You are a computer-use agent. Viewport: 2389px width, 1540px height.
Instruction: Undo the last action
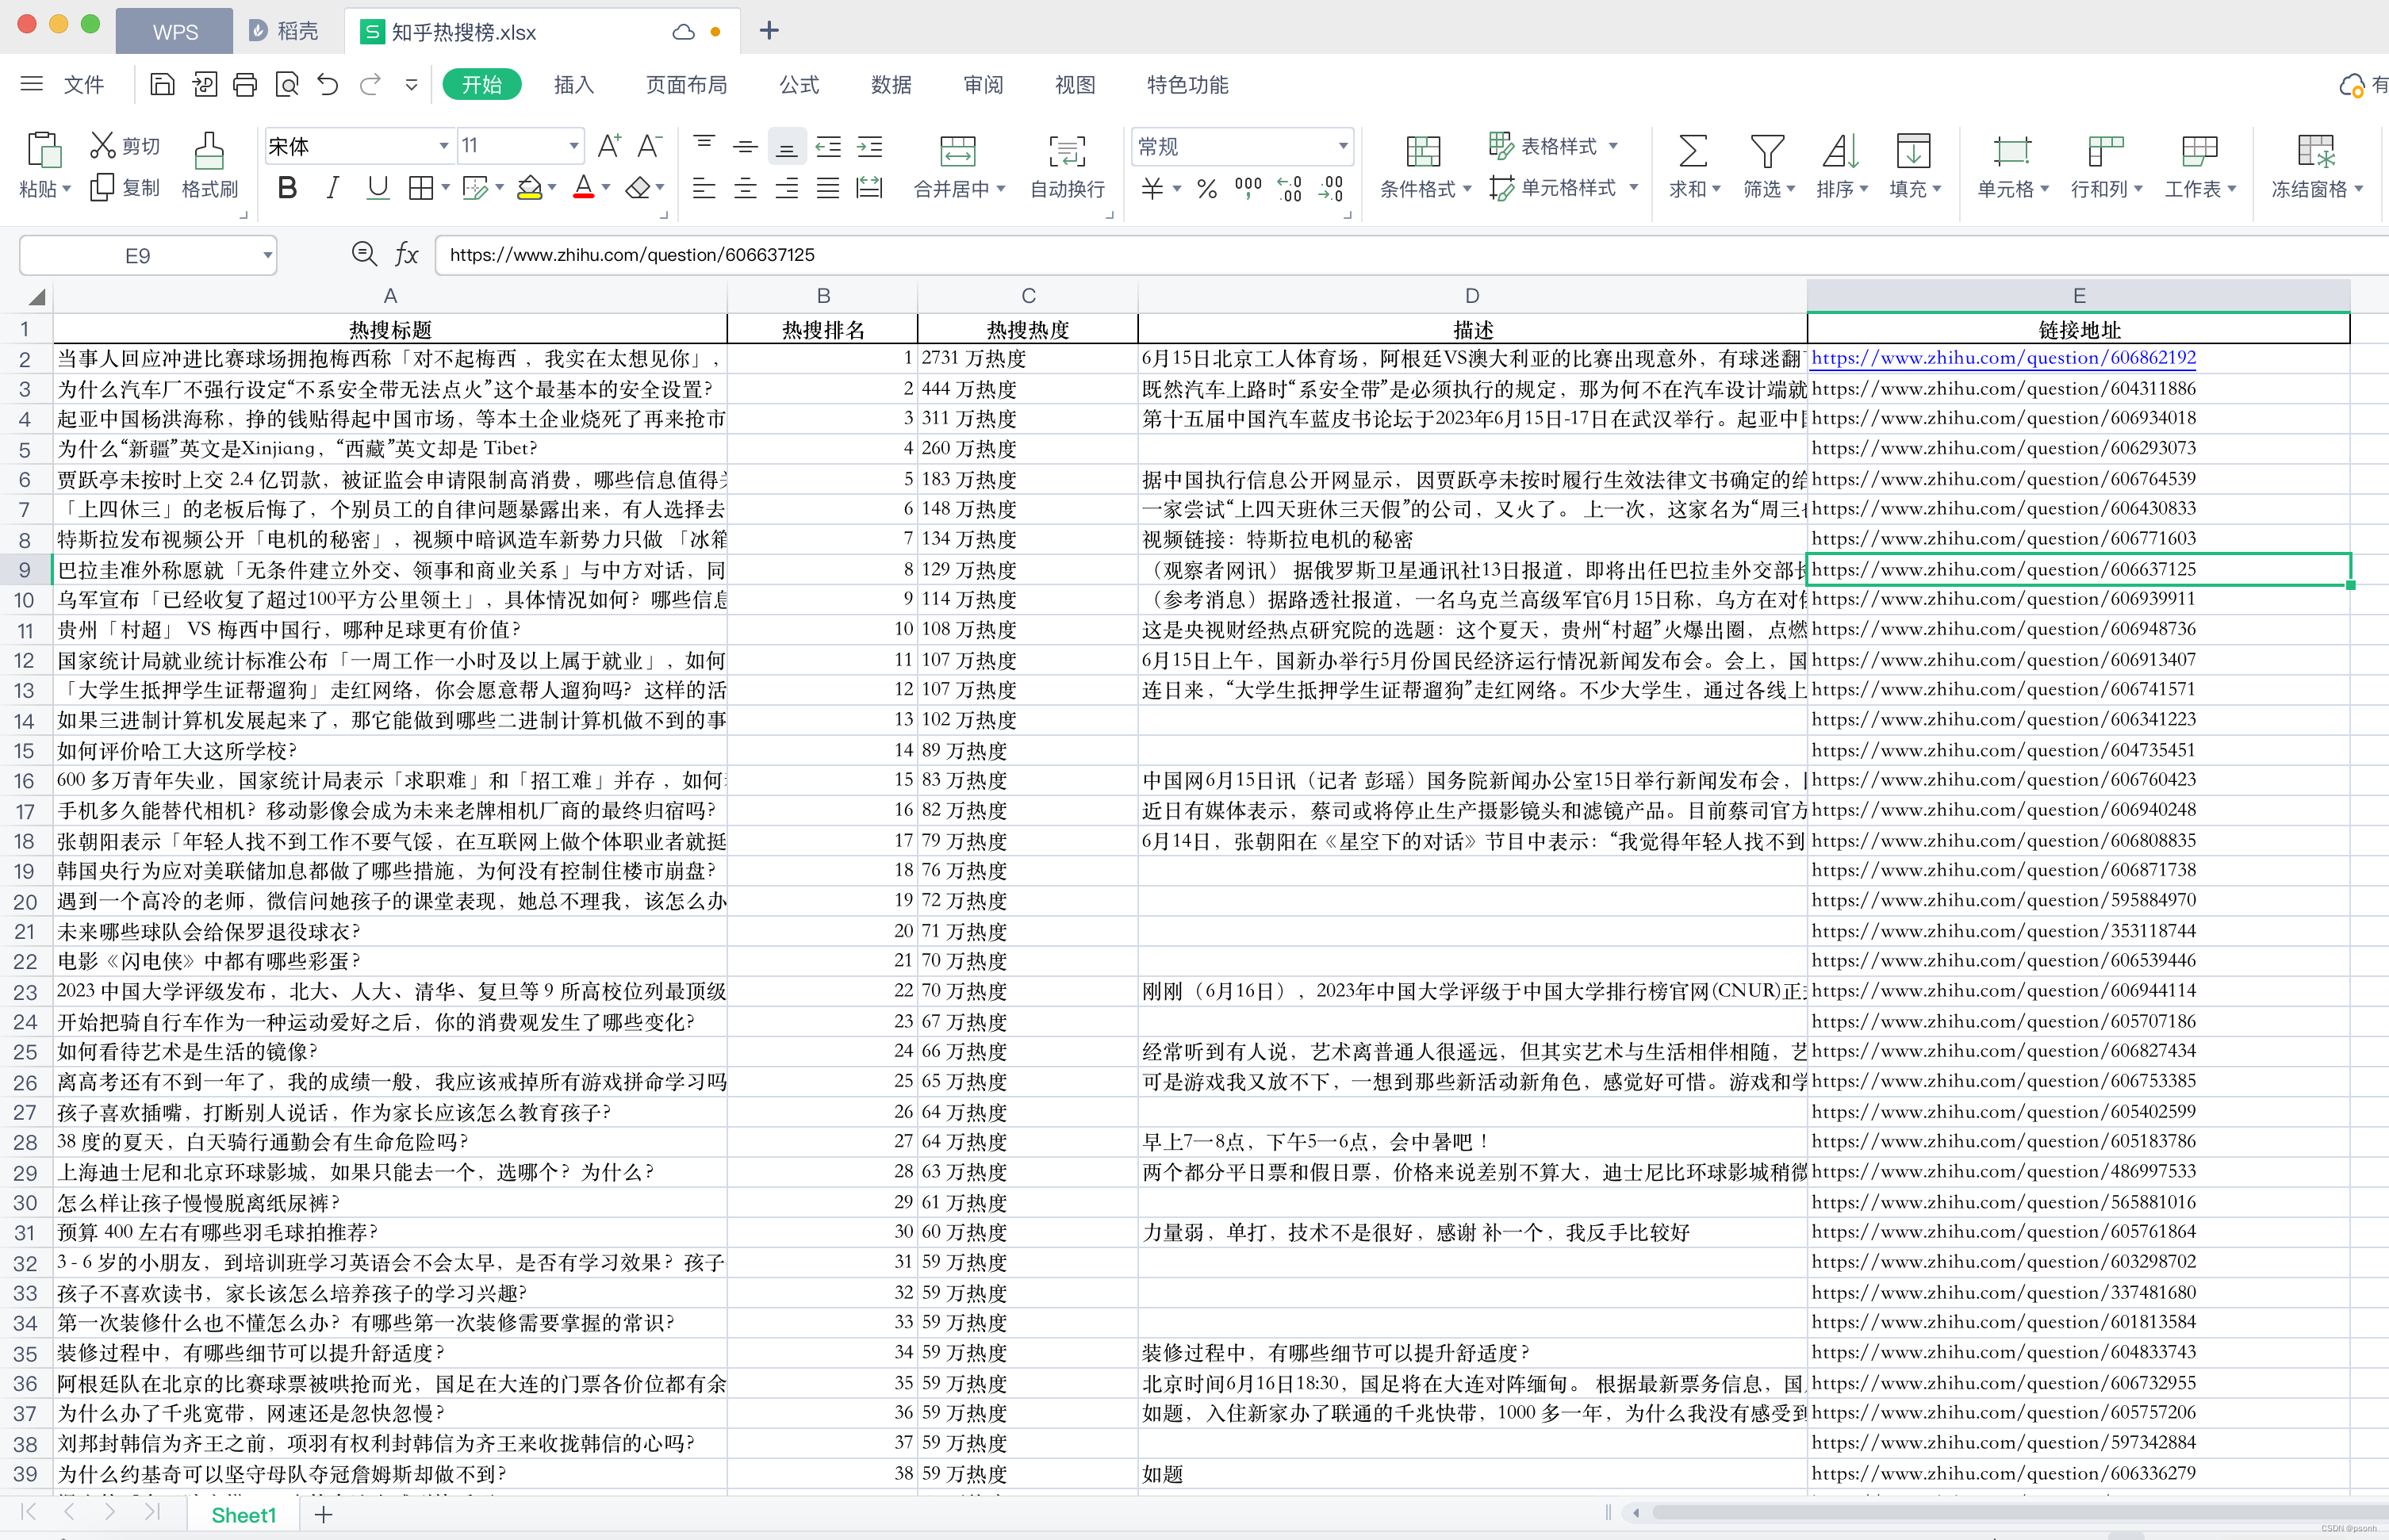[x=328, y=85]
